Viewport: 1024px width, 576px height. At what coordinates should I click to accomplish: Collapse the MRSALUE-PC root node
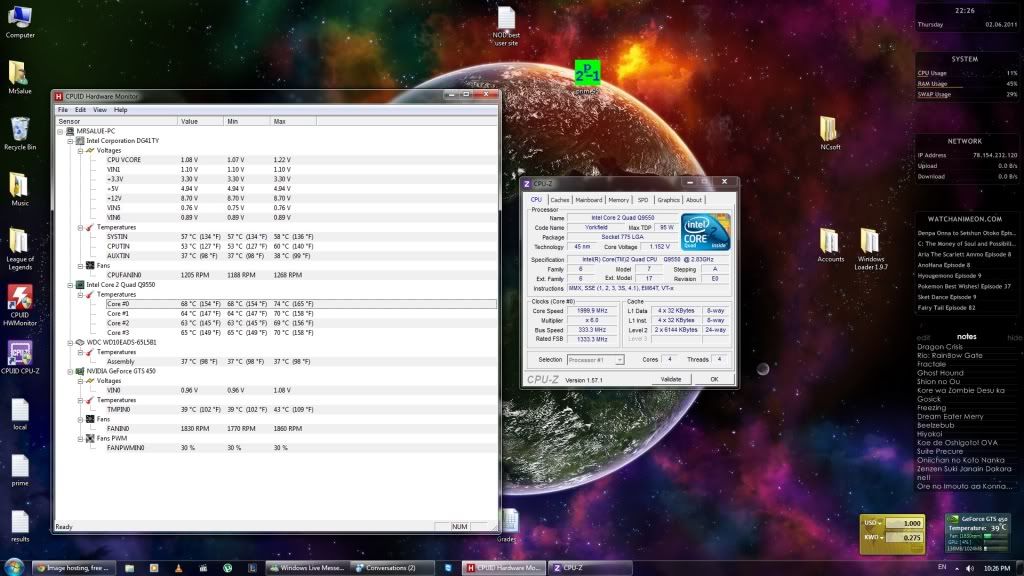point(60,131)
